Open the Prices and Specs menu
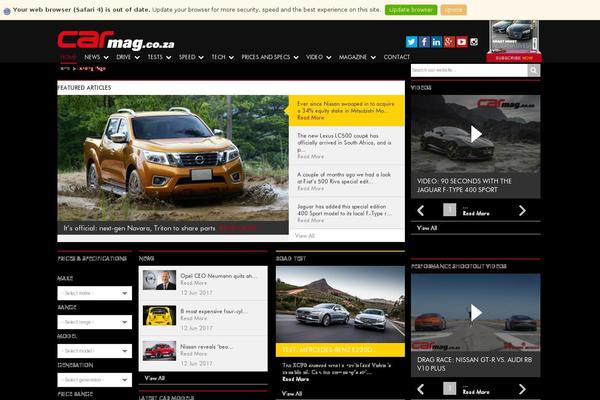Viewport: 600px width, 400px height. pos(266,57)
